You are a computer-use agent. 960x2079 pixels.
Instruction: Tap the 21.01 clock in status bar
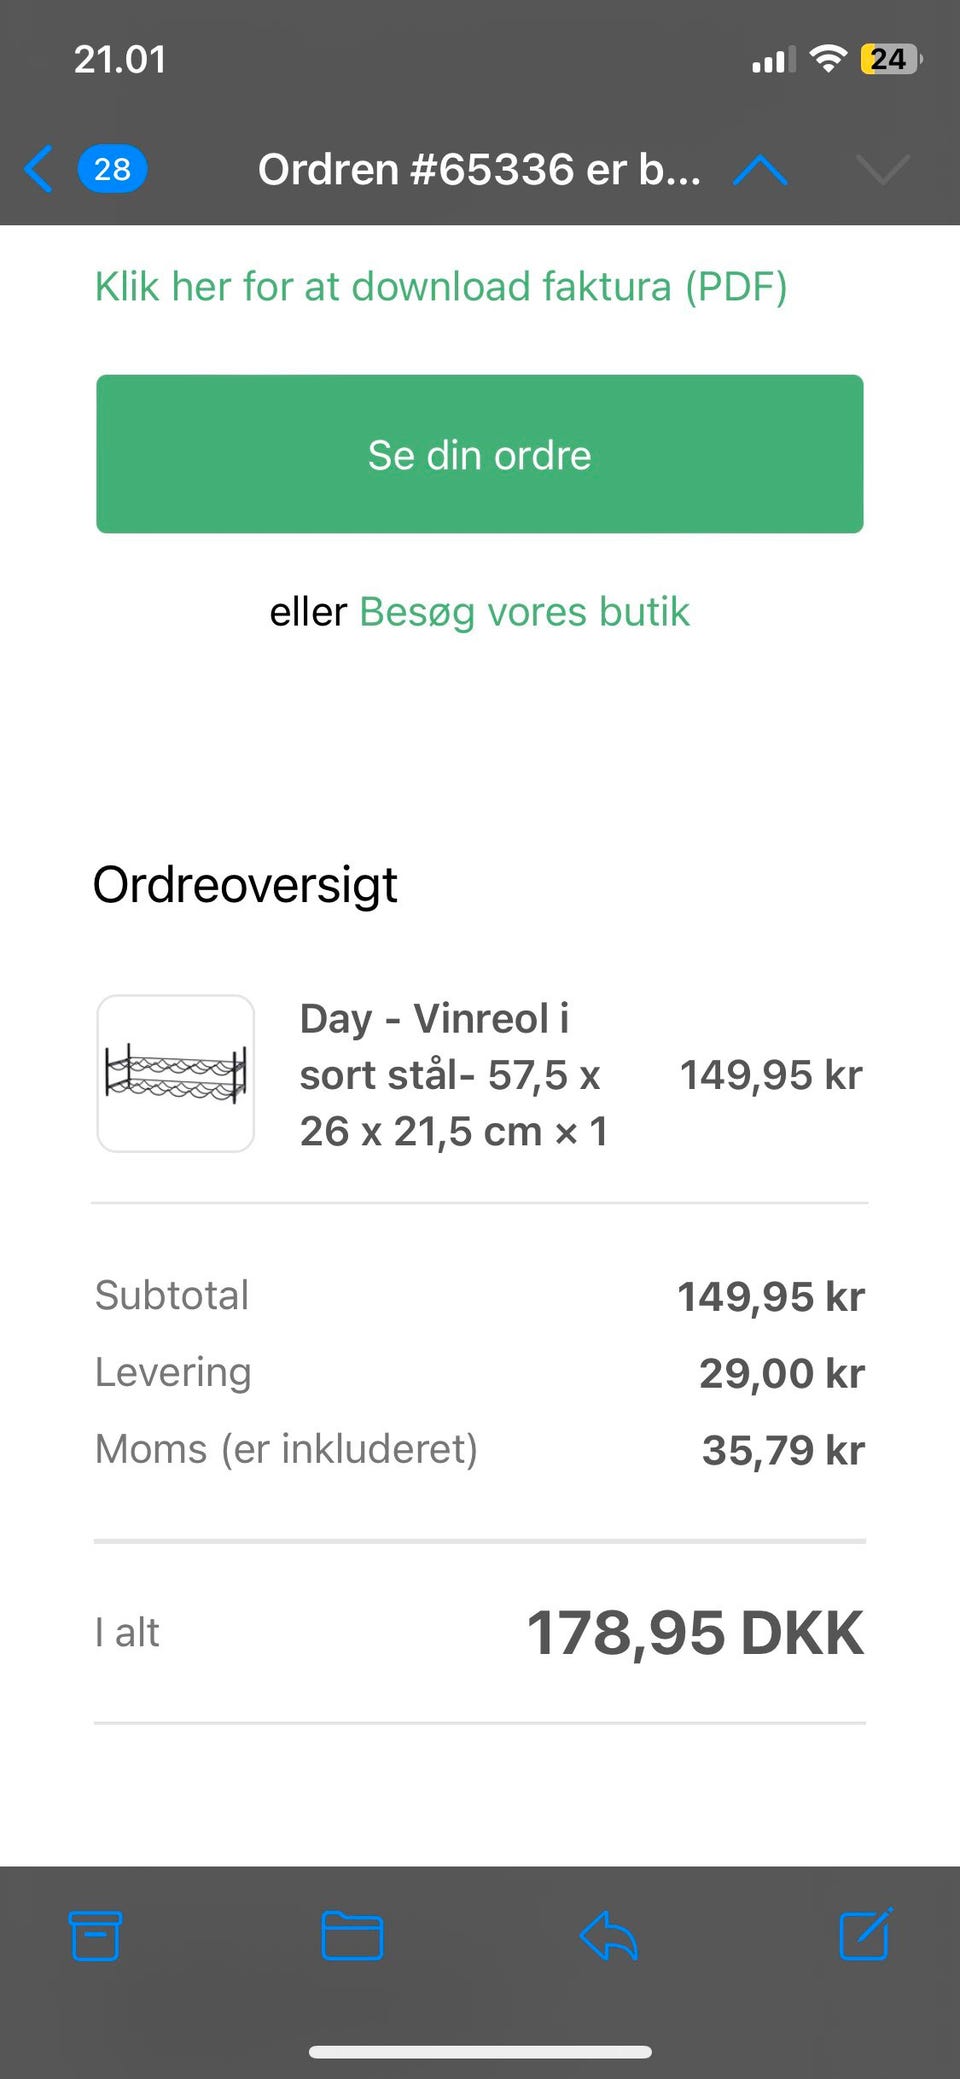coord(120,59)
